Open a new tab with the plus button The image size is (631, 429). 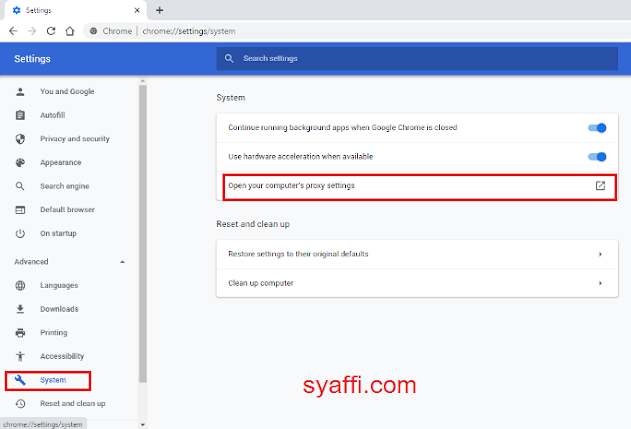click(x=159, y=10)
